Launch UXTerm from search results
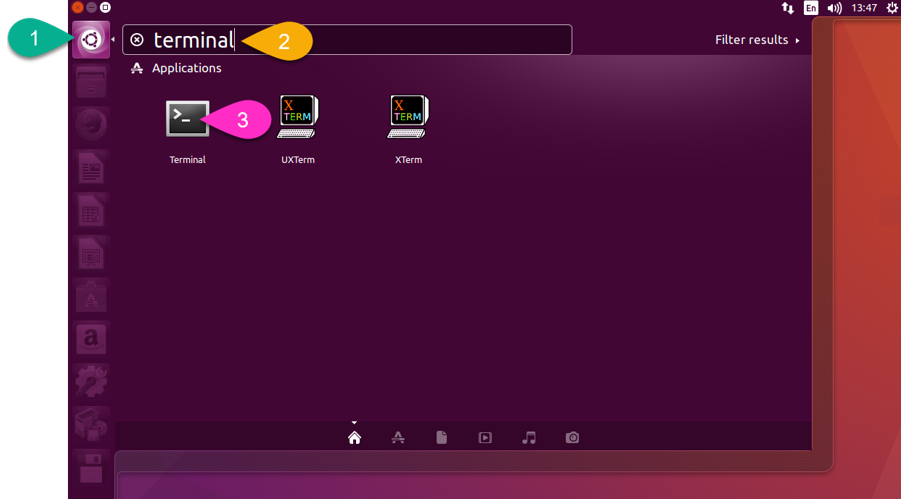This screenshot has height=499, width=901. click(x=297, y=118)
